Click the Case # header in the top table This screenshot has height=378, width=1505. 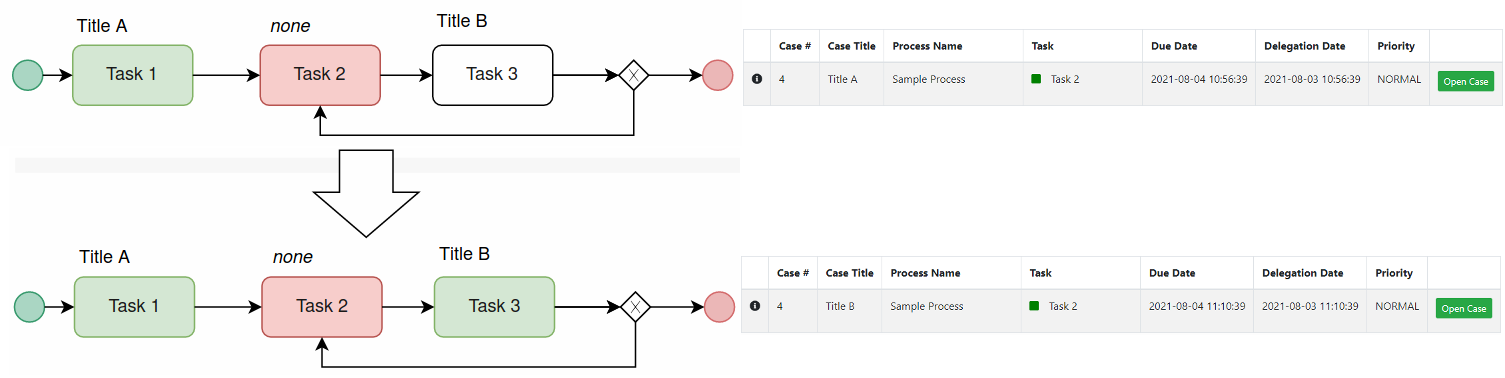795,46
